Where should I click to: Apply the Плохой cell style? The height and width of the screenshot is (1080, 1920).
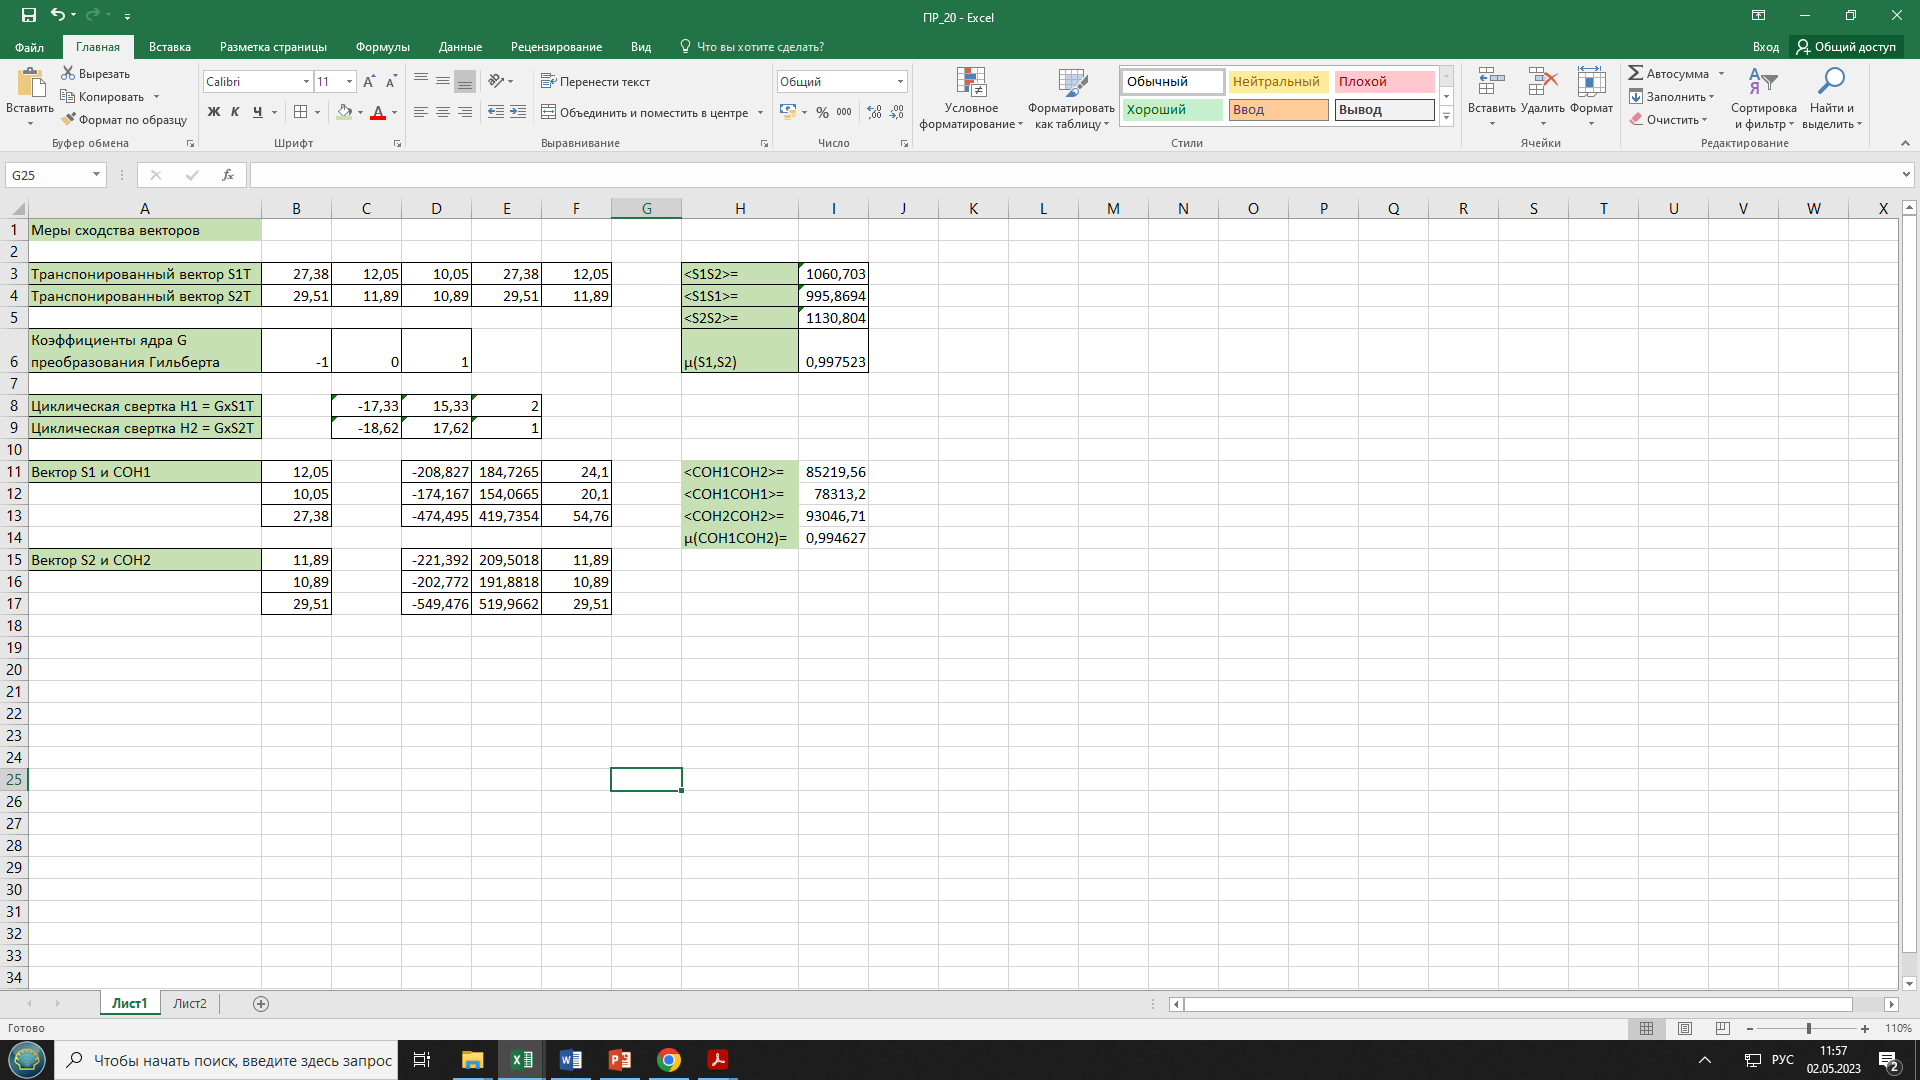point(1384,82)
